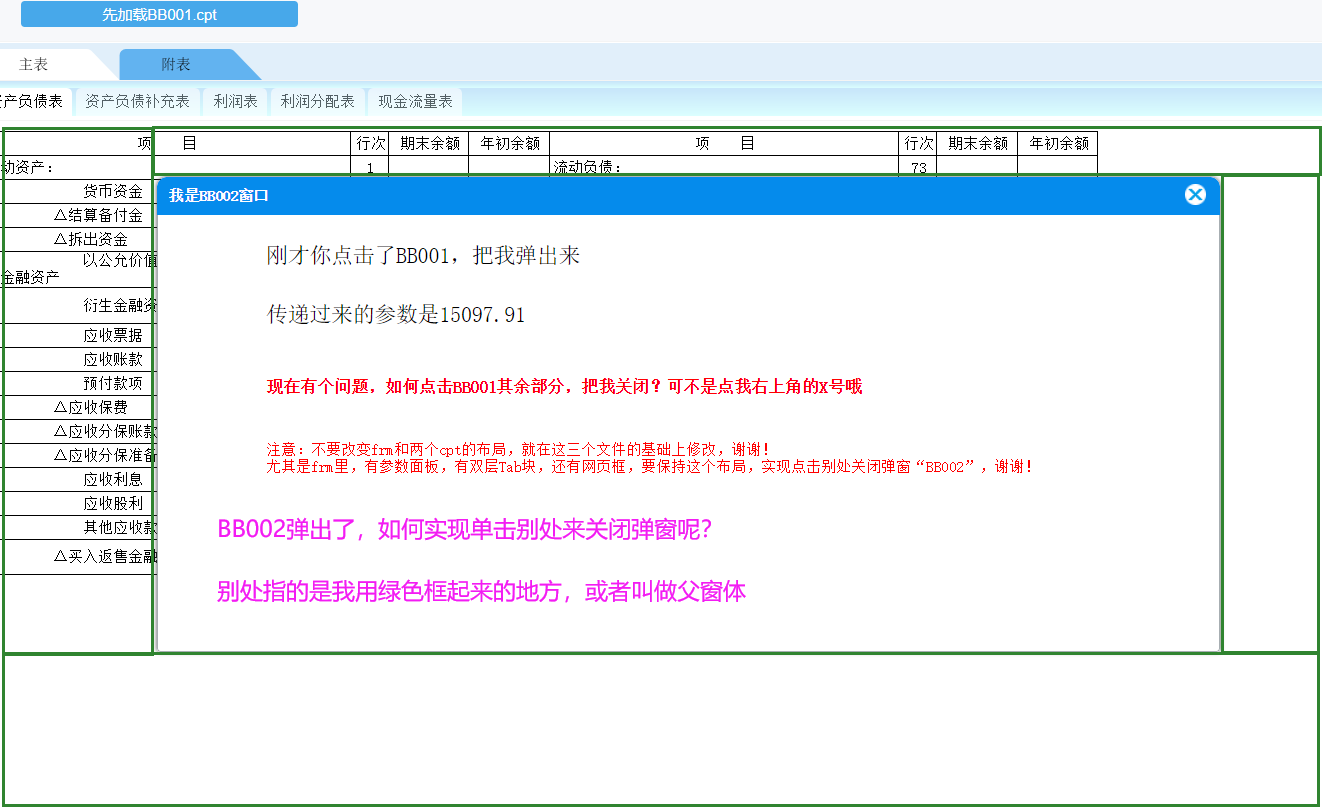Click the 应收账款 cell
The image size is (1322, 810).
coord(112,359)
